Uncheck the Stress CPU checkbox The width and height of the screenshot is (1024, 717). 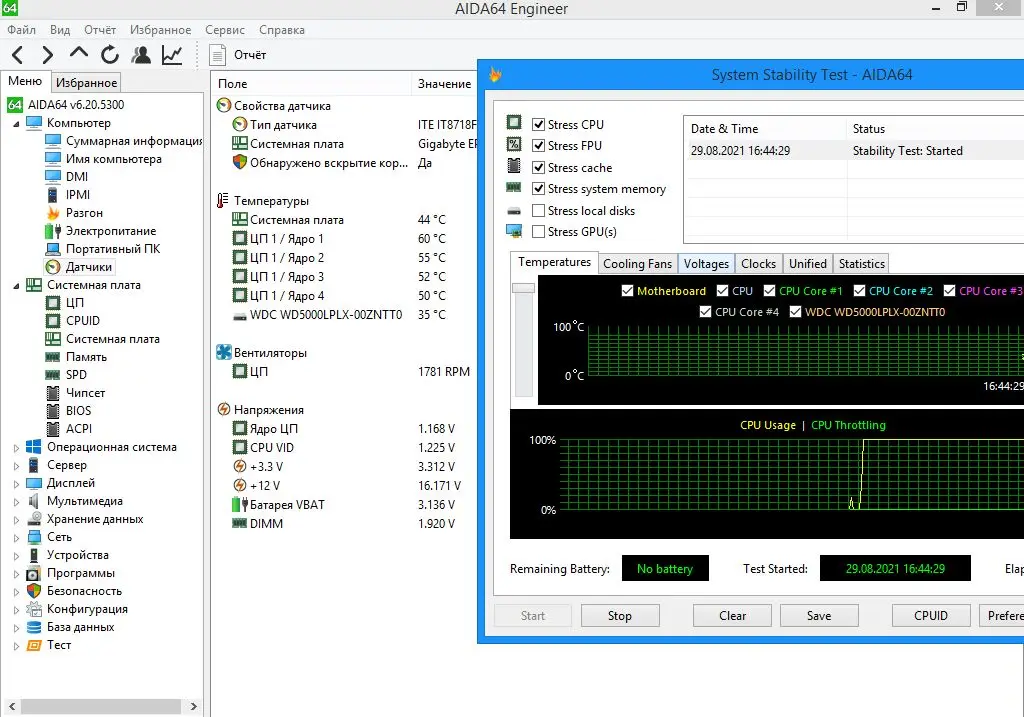[x=539, y=125]
